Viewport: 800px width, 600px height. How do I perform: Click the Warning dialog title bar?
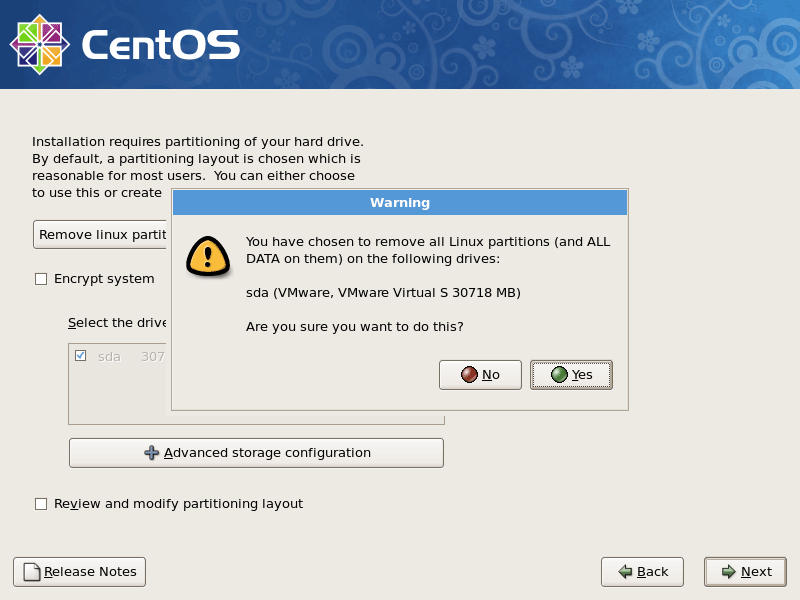tap(400, 202)
